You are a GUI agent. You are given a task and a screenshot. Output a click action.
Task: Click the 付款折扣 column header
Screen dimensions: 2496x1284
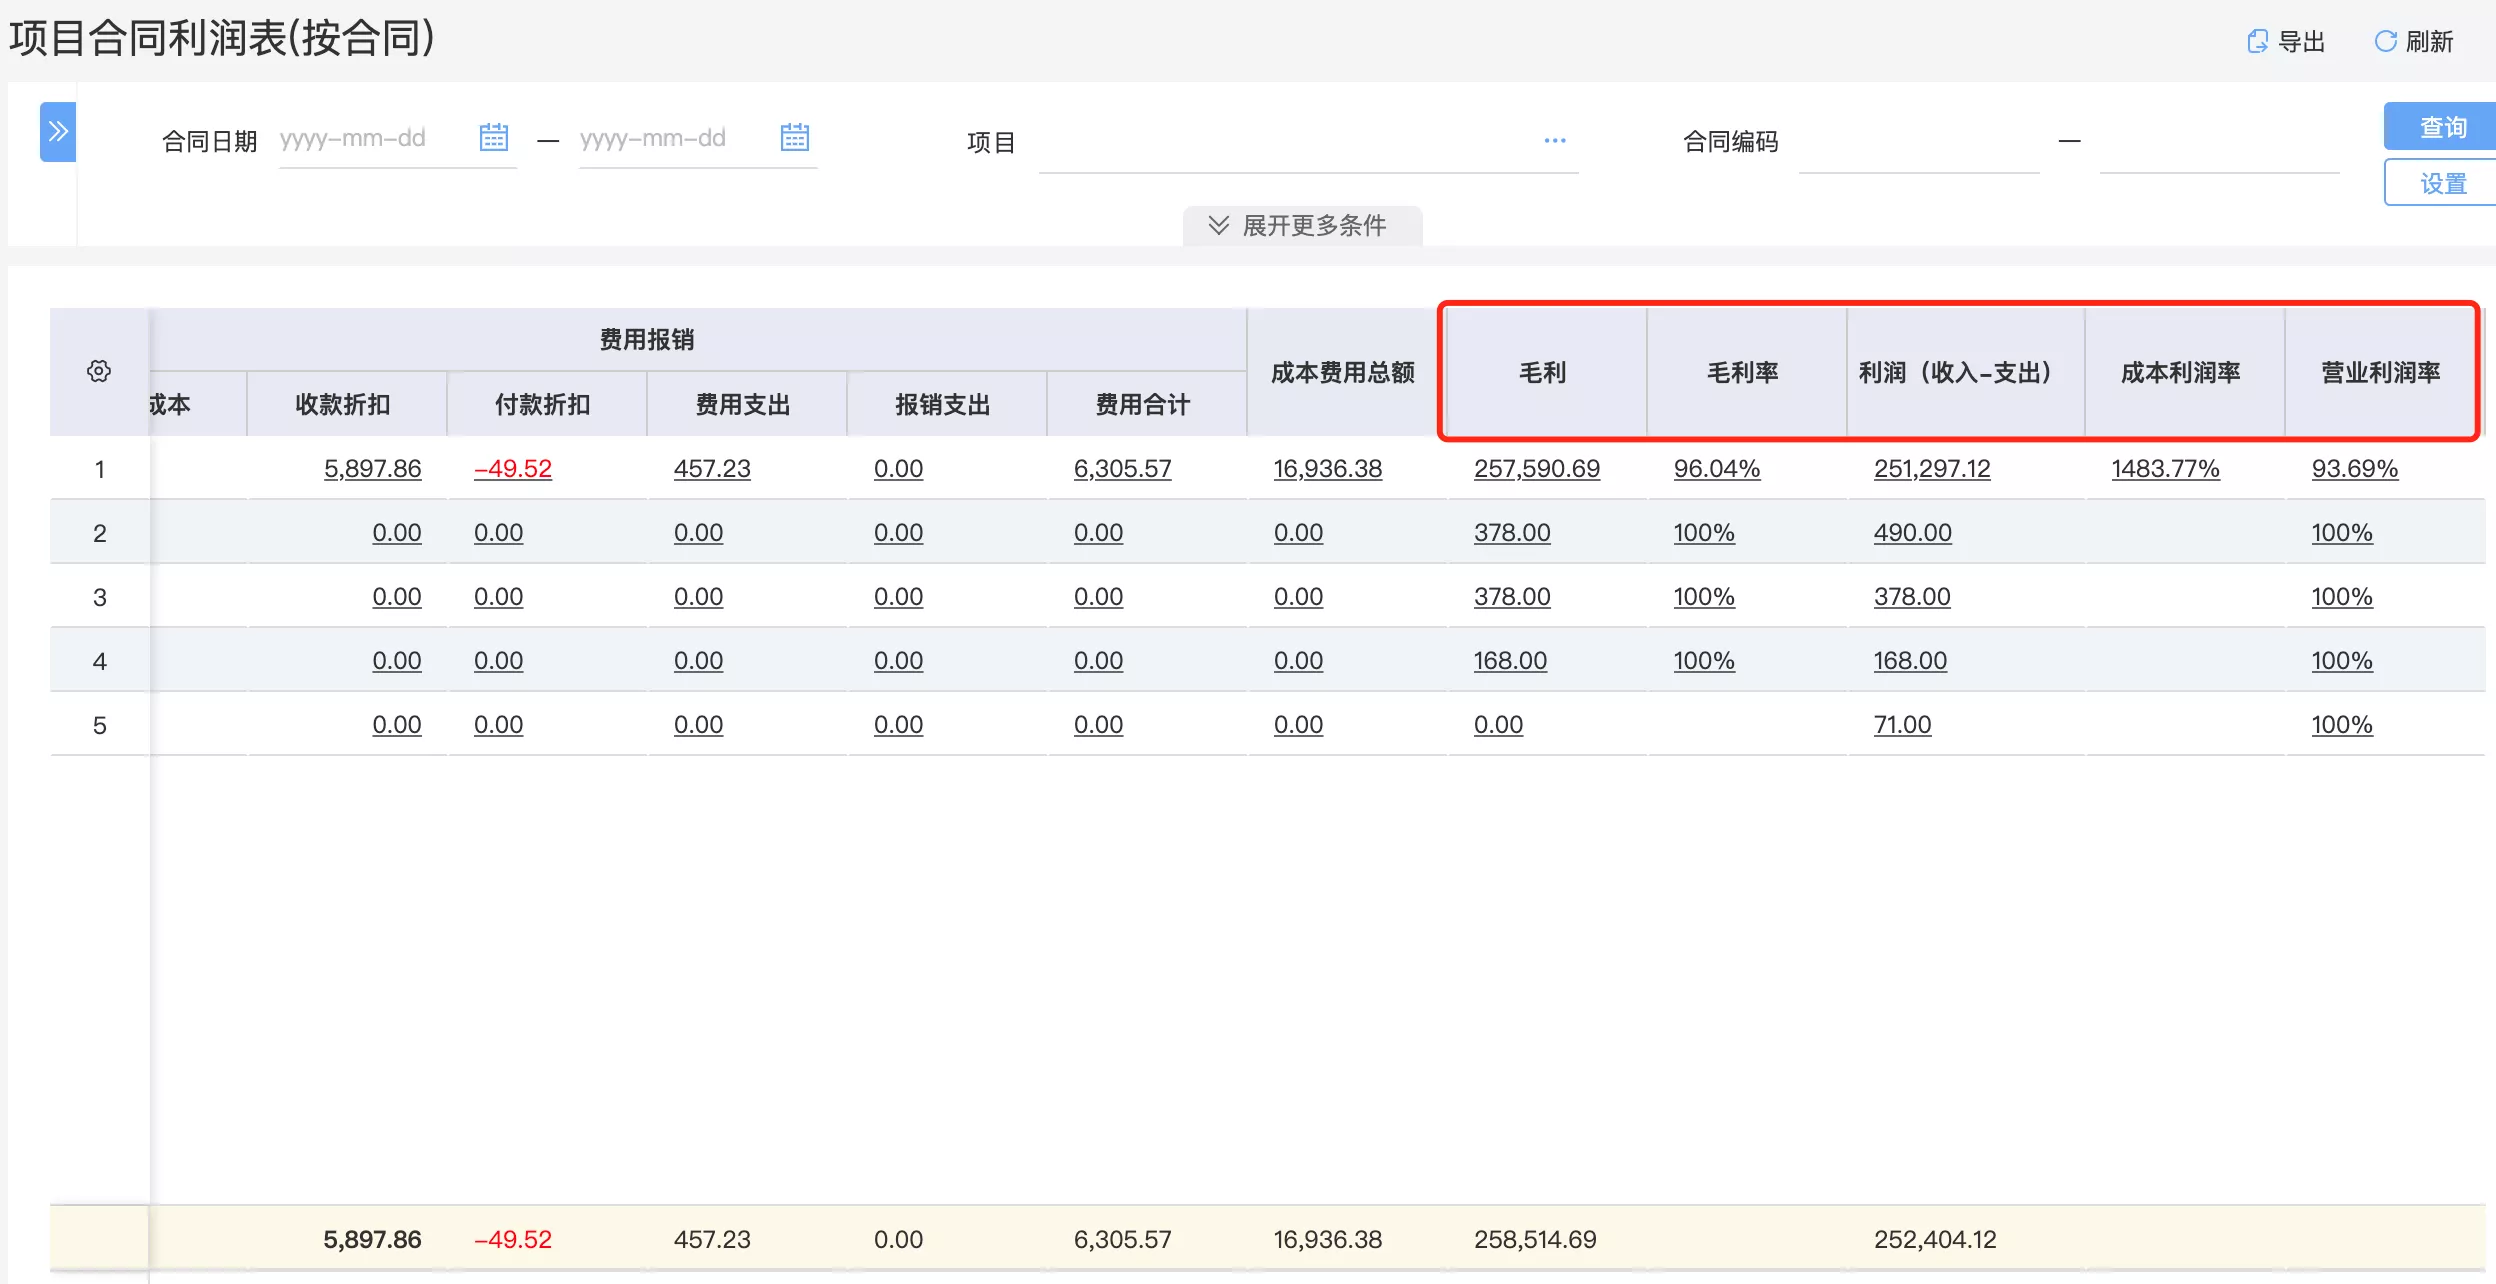(546, 404)
